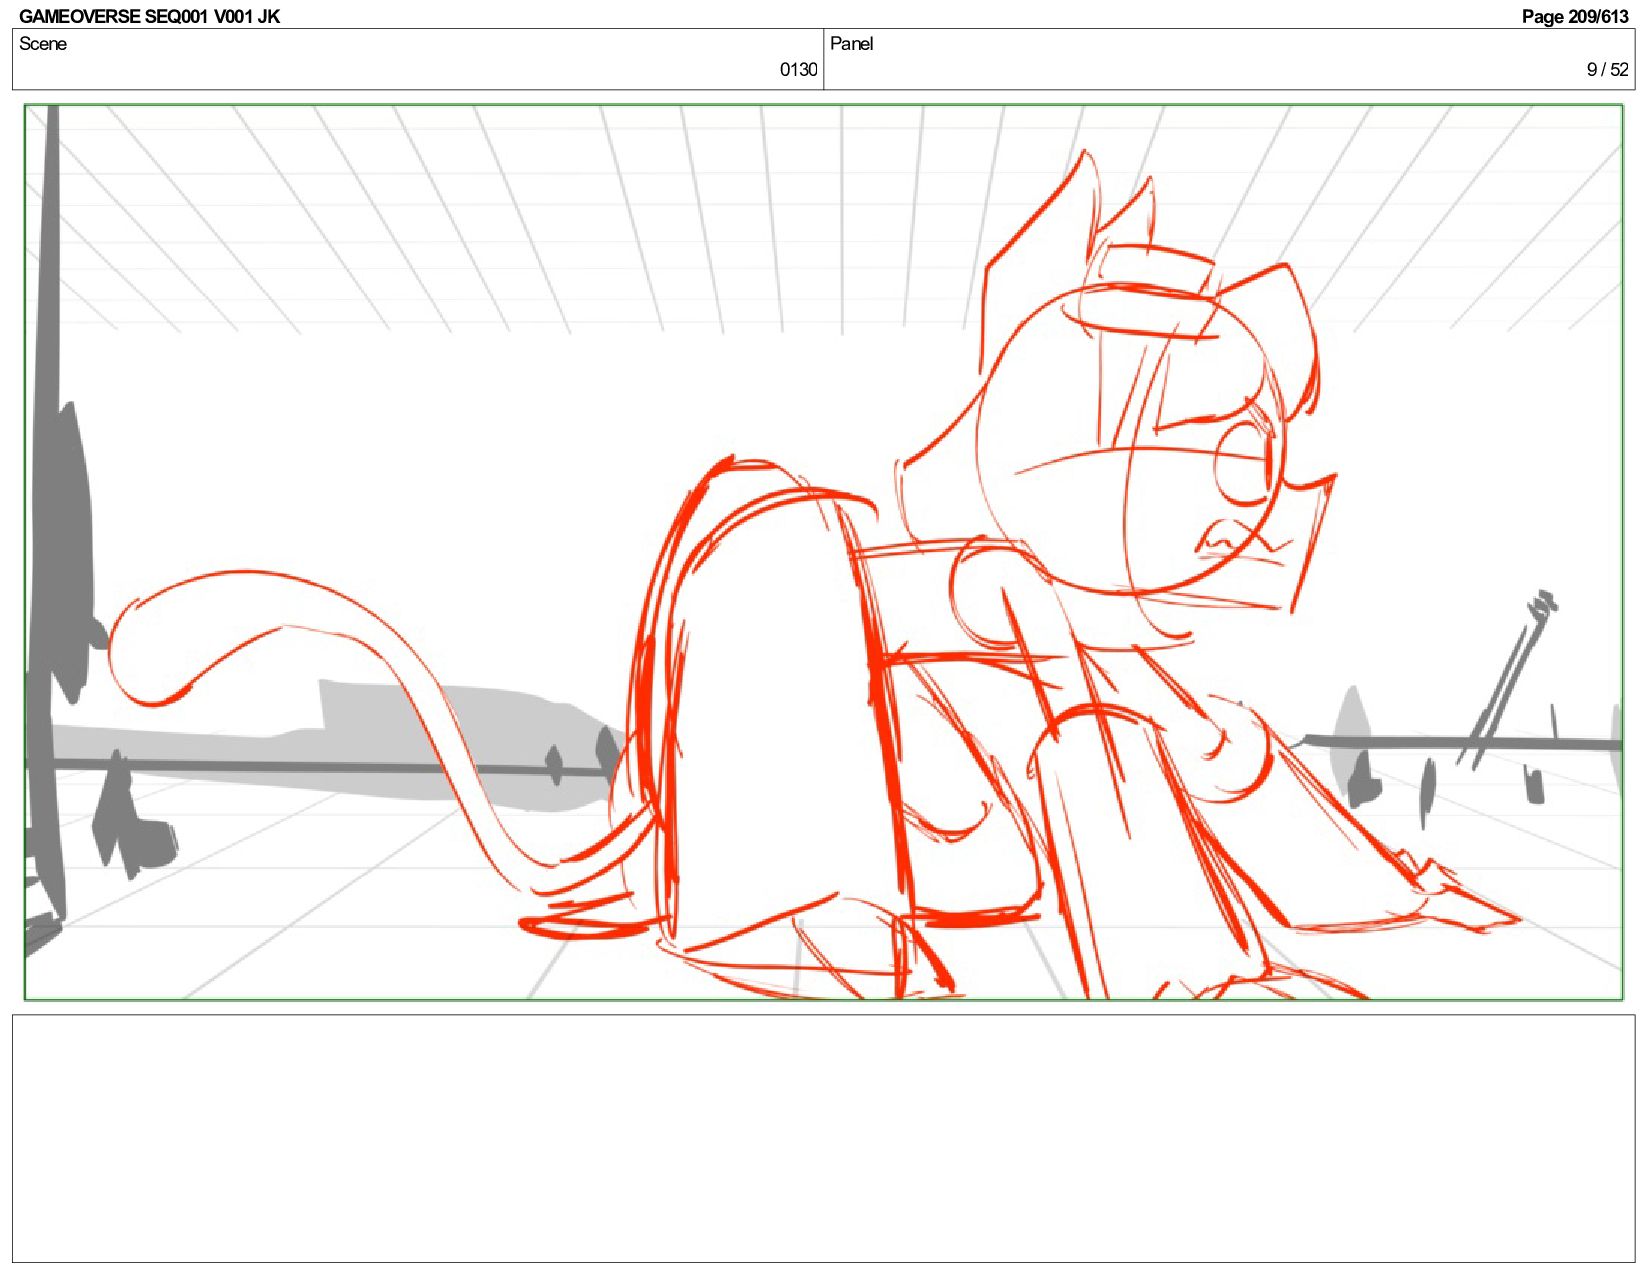The height and width of the screenshot is (1275, 1650).
Task: Click the page indicator 'Page 209/613'
Action: (1575, 16)
